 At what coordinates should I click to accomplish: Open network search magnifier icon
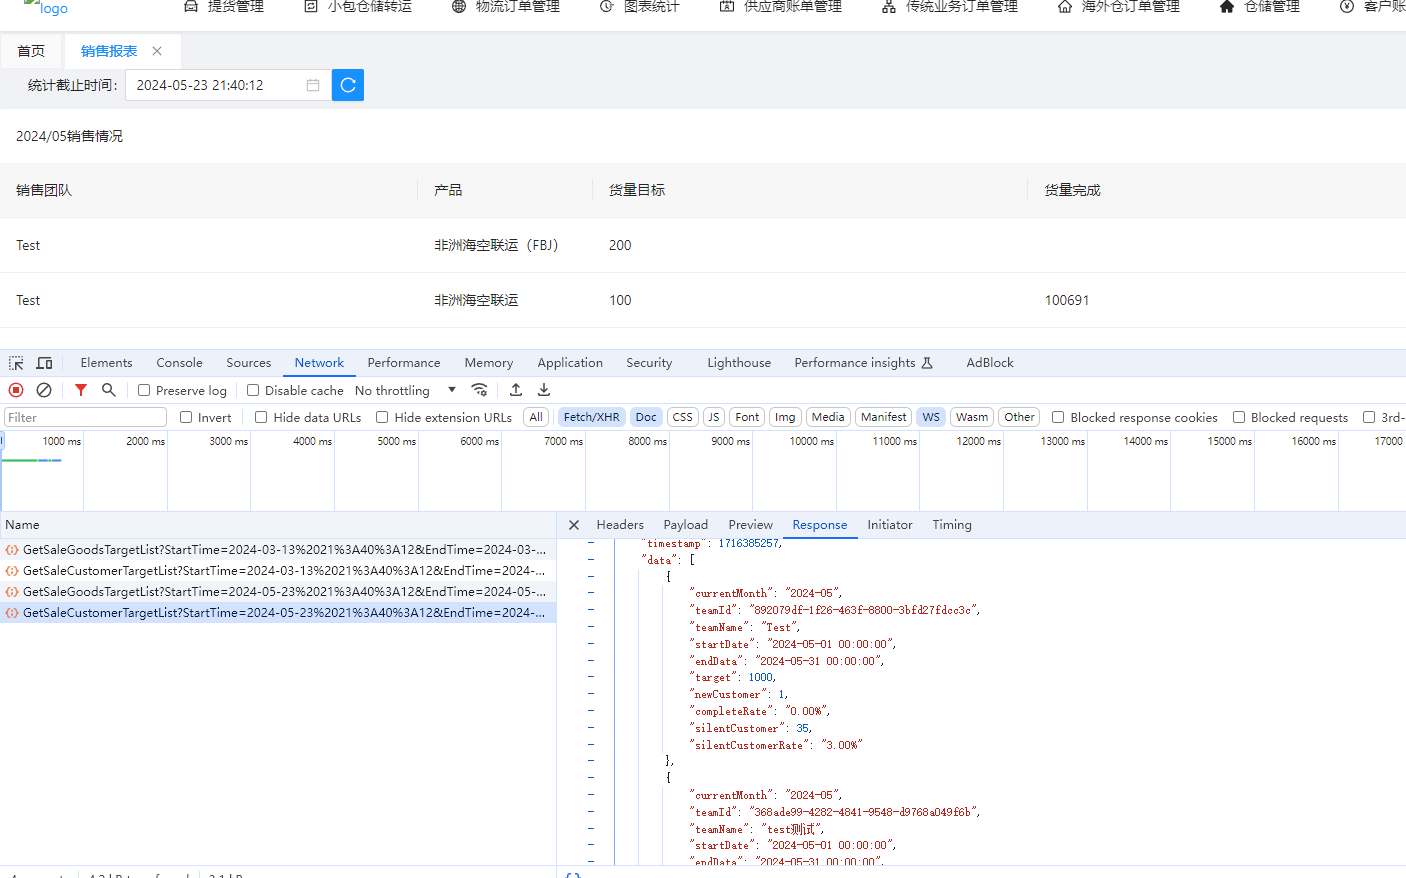point(109,390)
